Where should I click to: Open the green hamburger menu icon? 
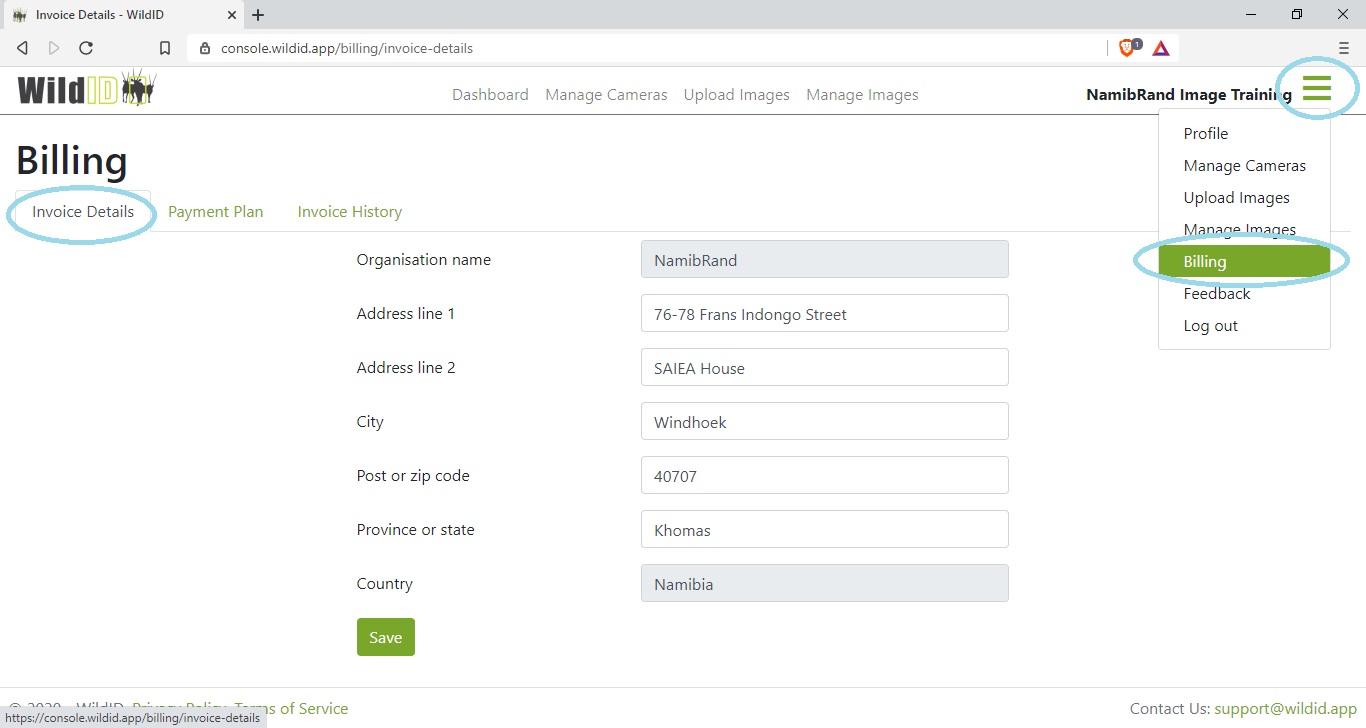pos(1317,88)
